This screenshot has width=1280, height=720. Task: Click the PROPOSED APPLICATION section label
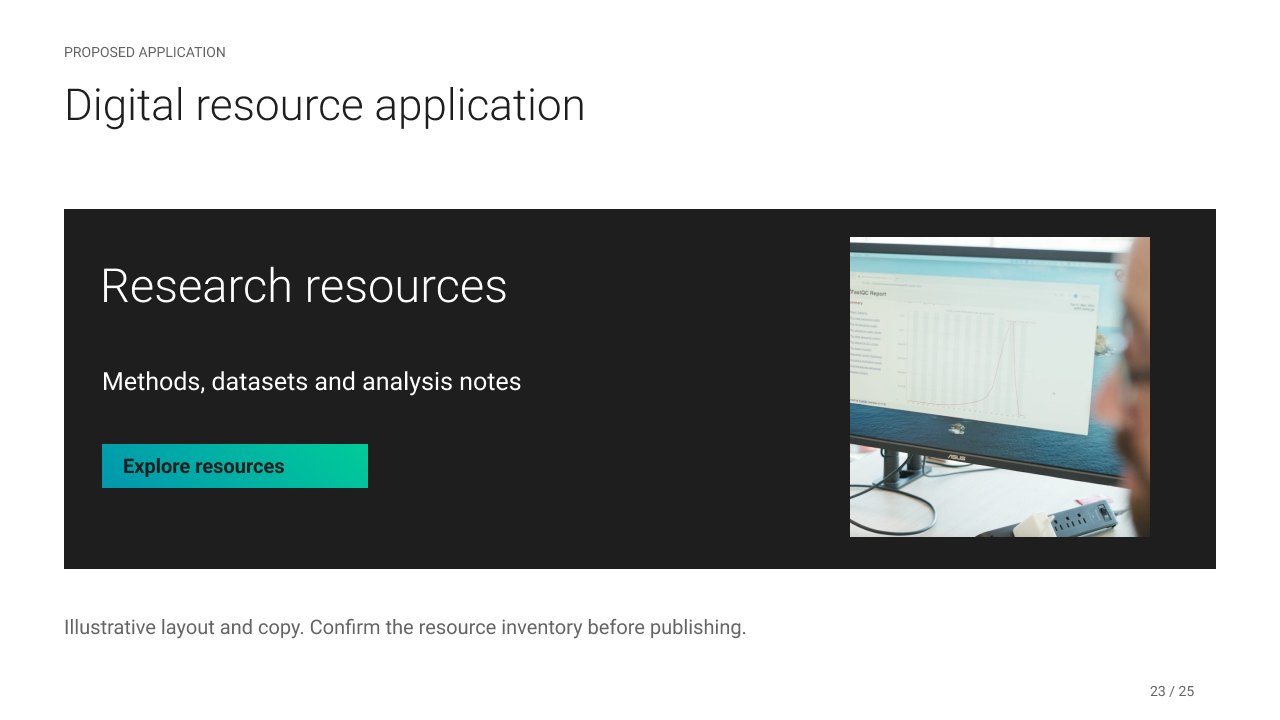(x=145, y=52)
